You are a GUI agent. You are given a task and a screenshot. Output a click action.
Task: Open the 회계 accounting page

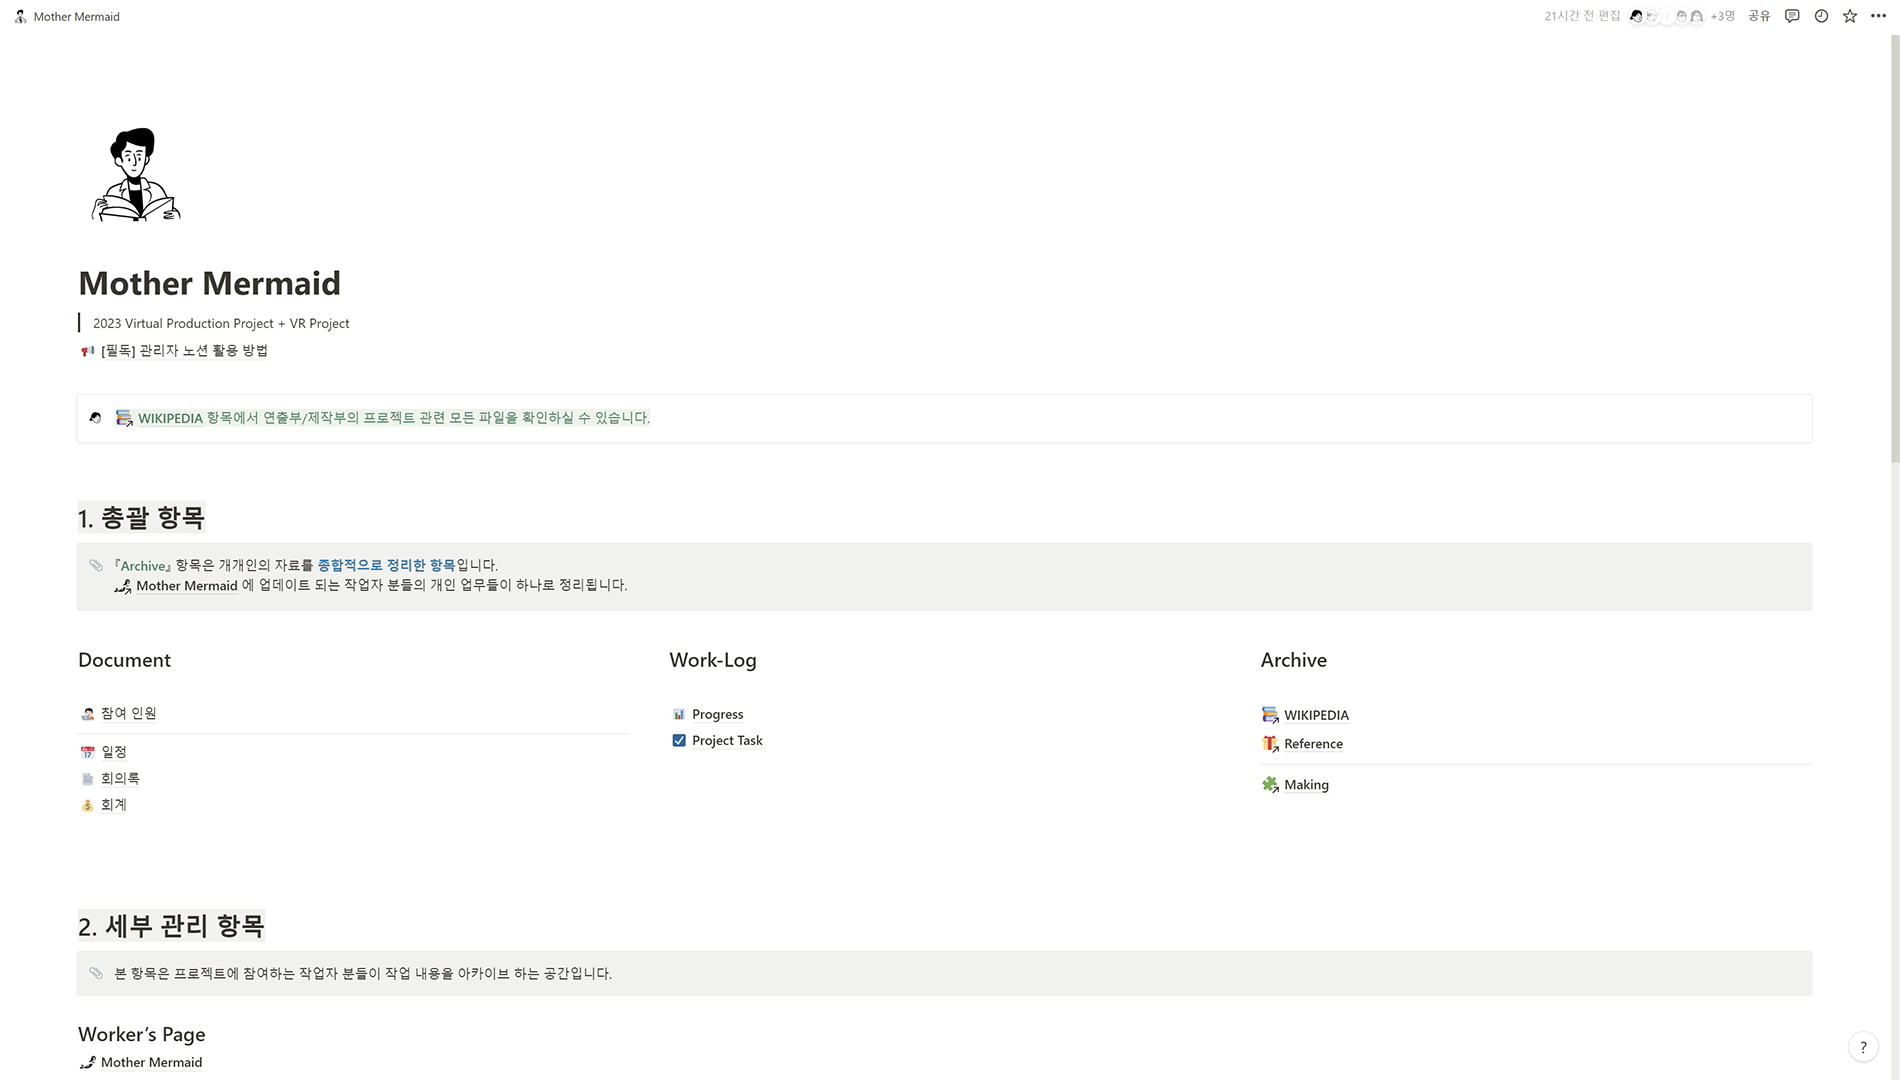tap(113, 805)
